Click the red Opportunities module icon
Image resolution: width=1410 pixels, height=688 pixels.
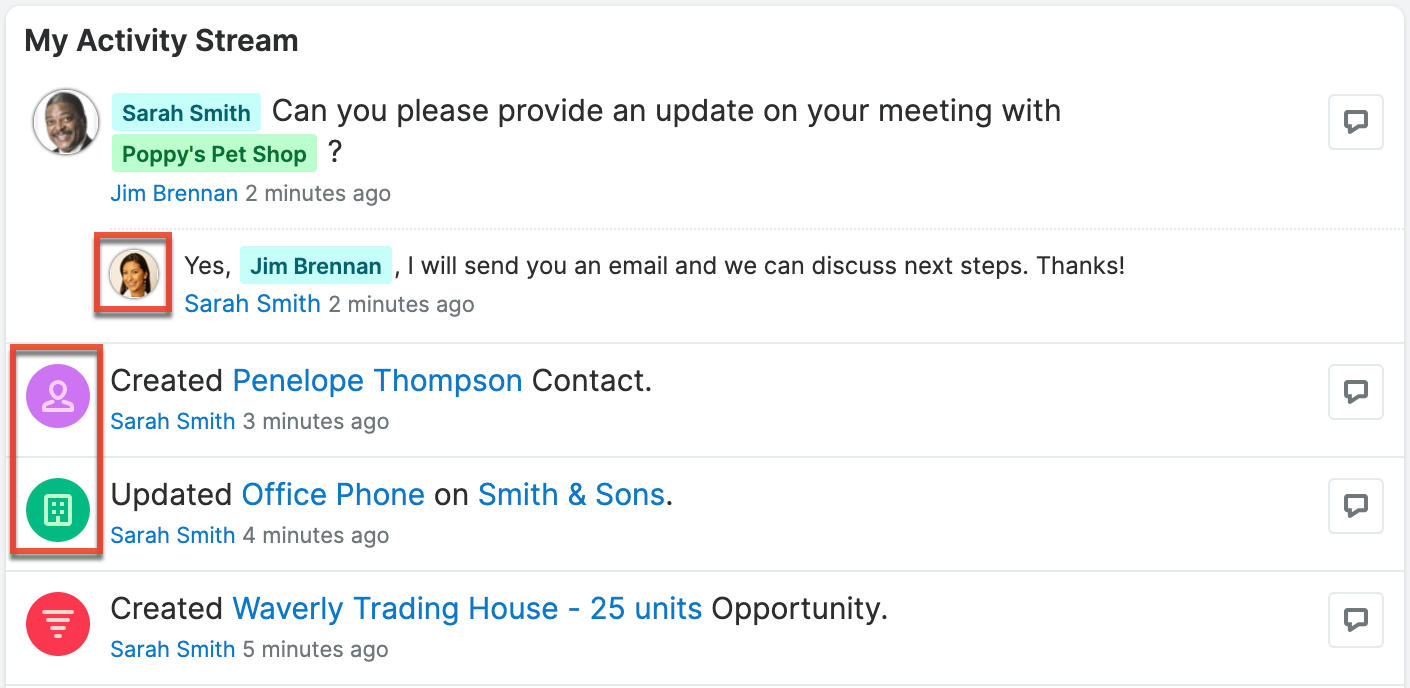(x=58, y=624)
